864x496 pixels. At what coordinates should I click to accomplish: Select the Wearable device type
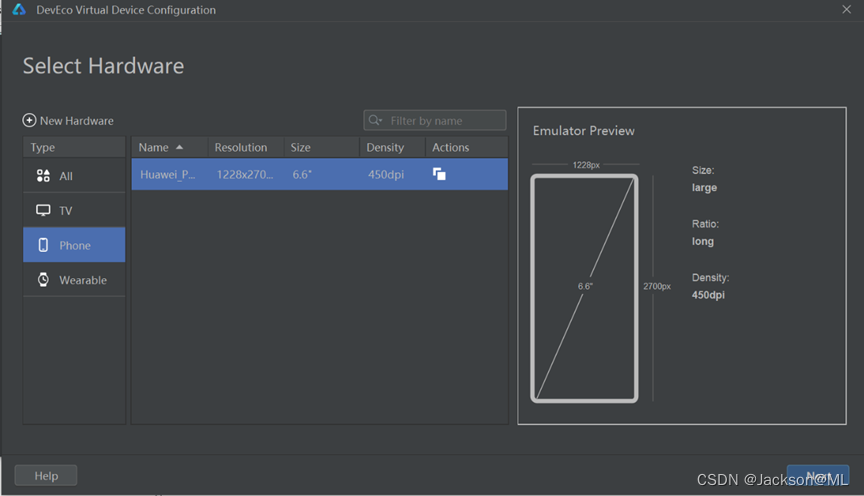(74, 279)
